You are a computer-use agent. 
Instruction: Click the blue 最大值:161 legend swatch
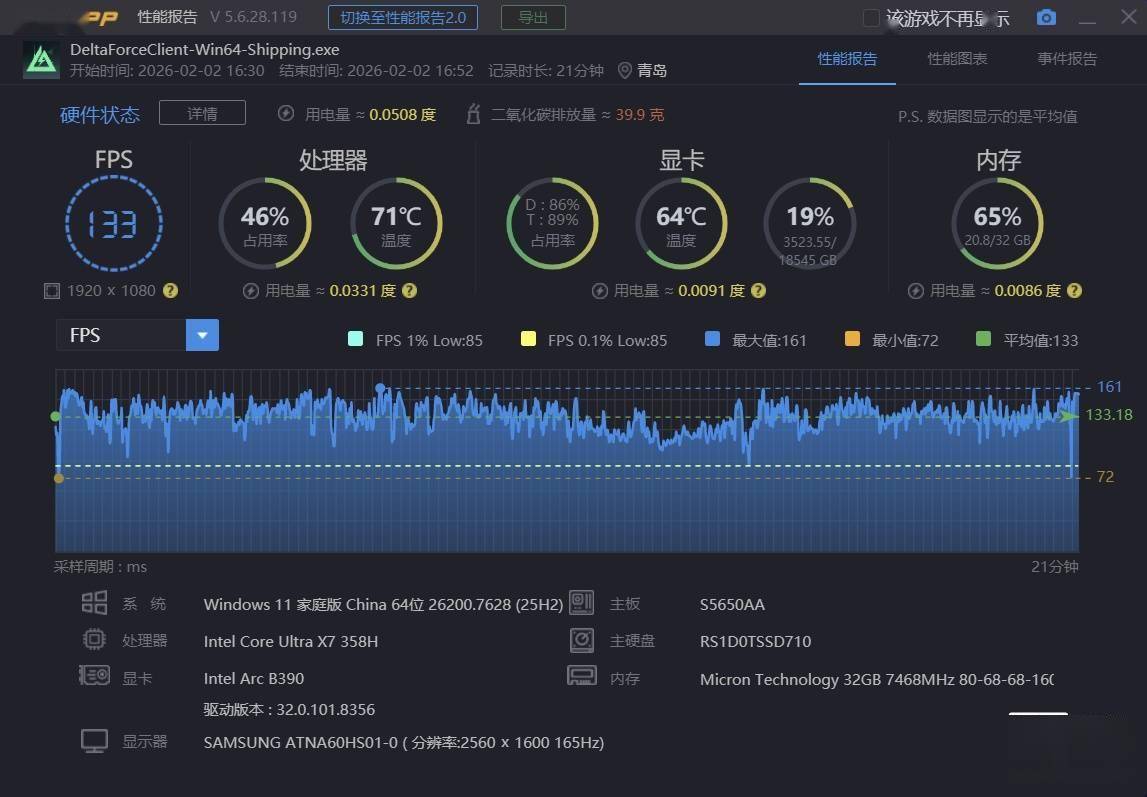(712, 340)
